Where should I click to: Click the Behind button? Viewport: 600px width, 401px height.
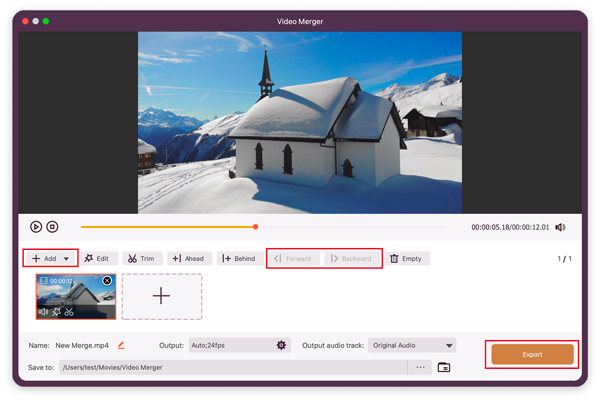pyautogui.click(x=239, y=259)
